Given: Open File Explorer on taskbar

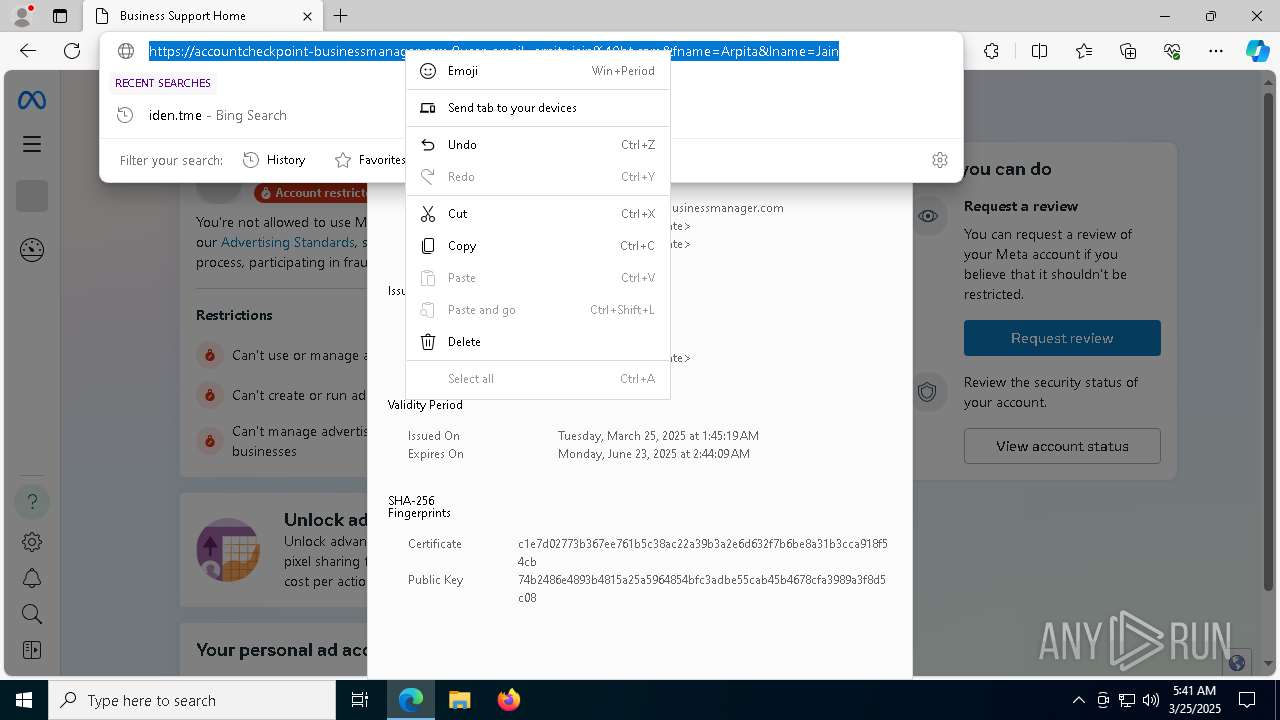Looking at the screenshot, I should 459,700.
